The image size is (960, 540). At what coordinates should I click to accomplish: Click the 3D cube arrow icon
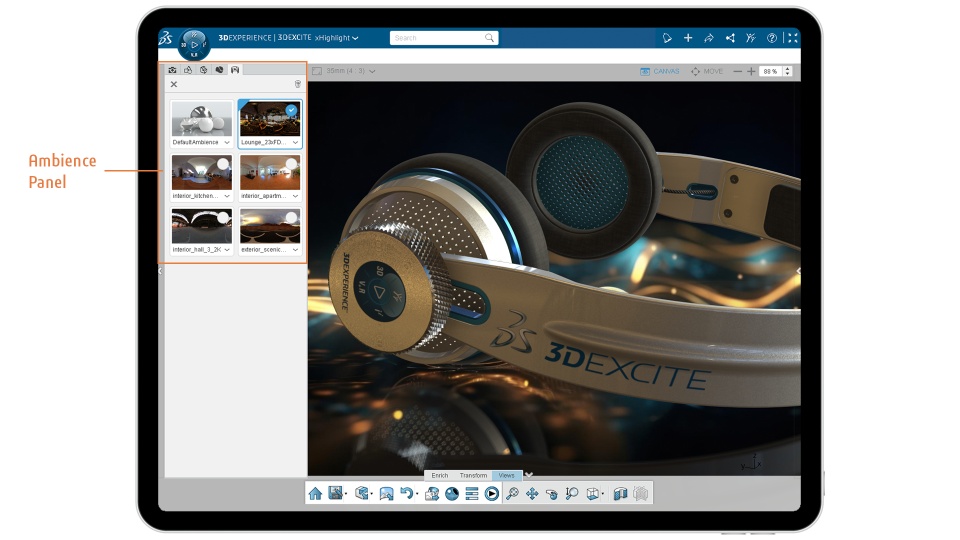coord(362,493)
